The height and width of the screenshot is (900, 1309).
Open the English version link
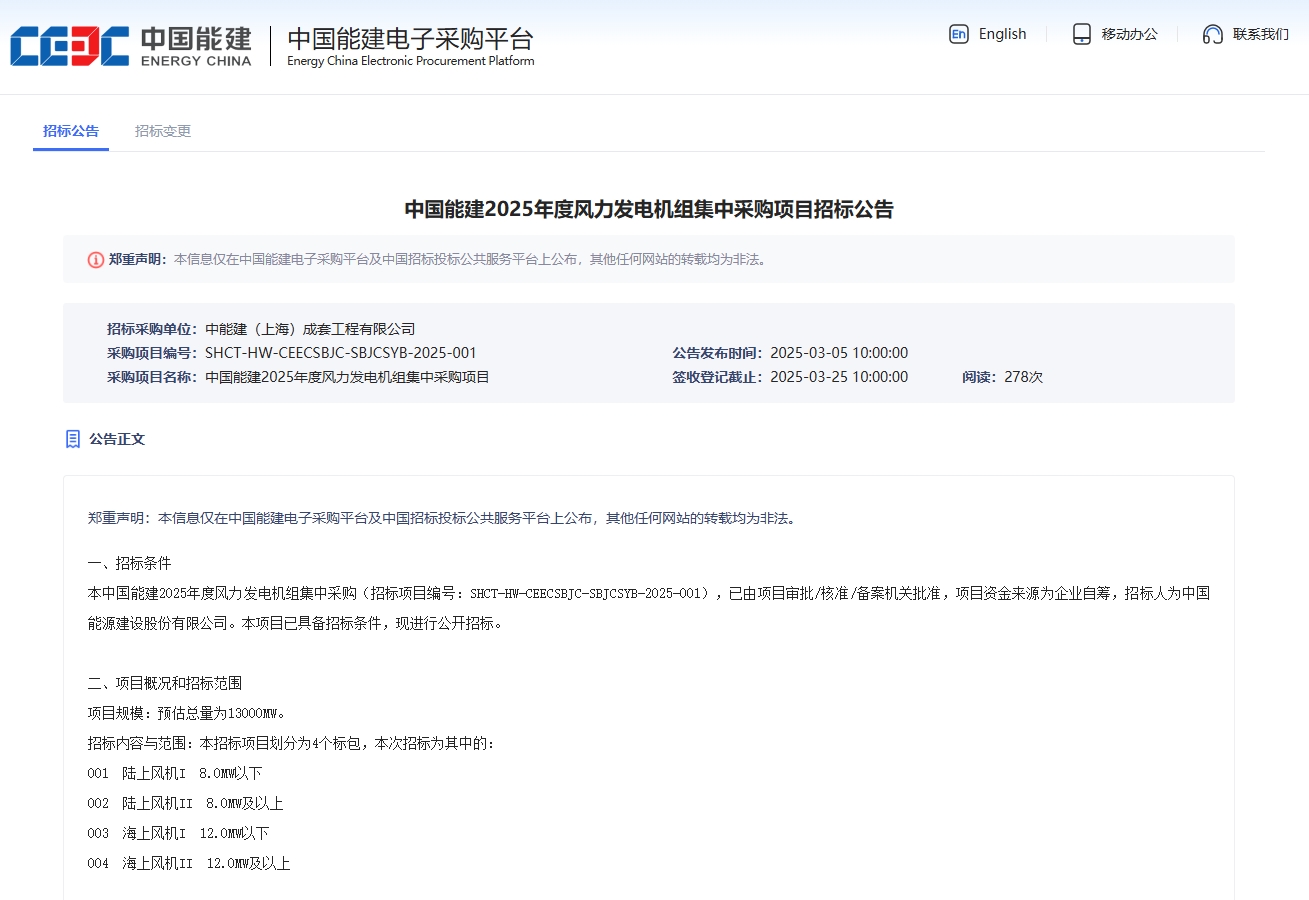[x=1002, y=34]
